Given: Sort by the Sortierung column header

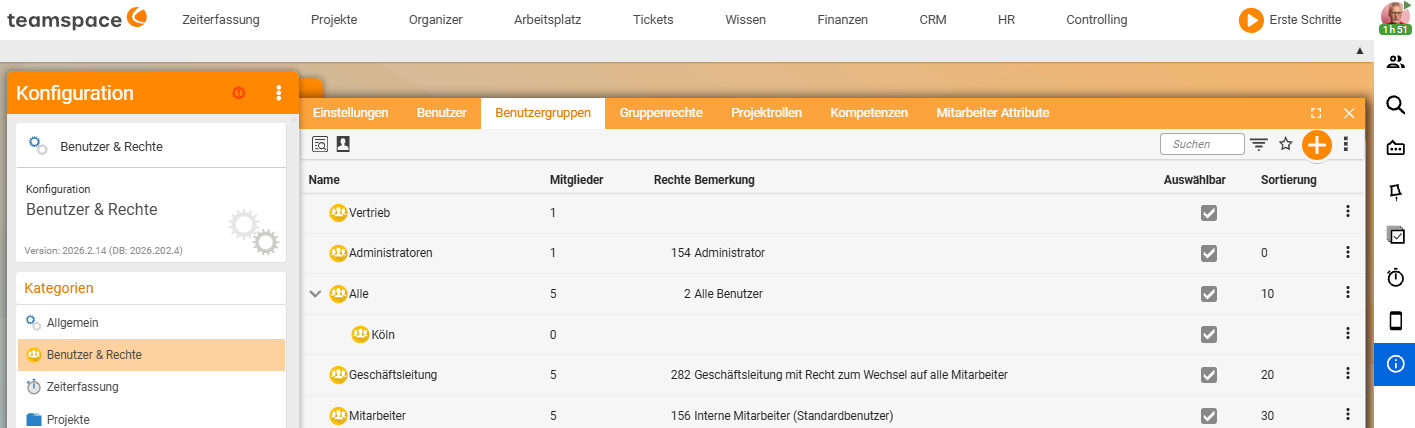Looking at the screenshot, I should 1289,180.
